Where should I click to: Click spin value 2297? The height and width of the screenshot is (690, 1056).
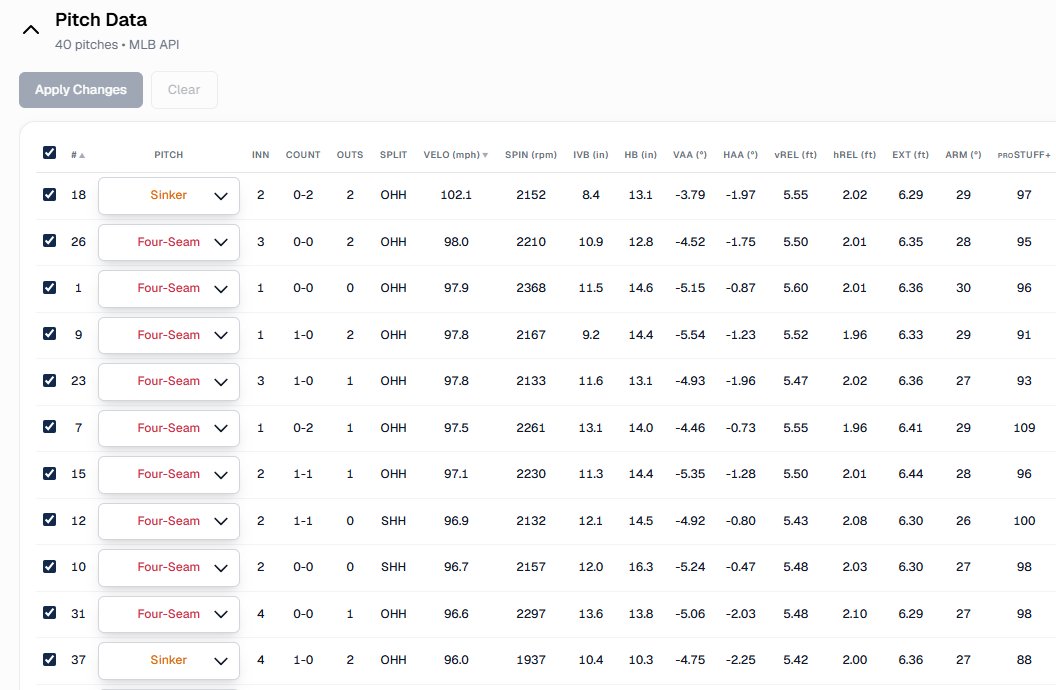(x=531, y=613)
